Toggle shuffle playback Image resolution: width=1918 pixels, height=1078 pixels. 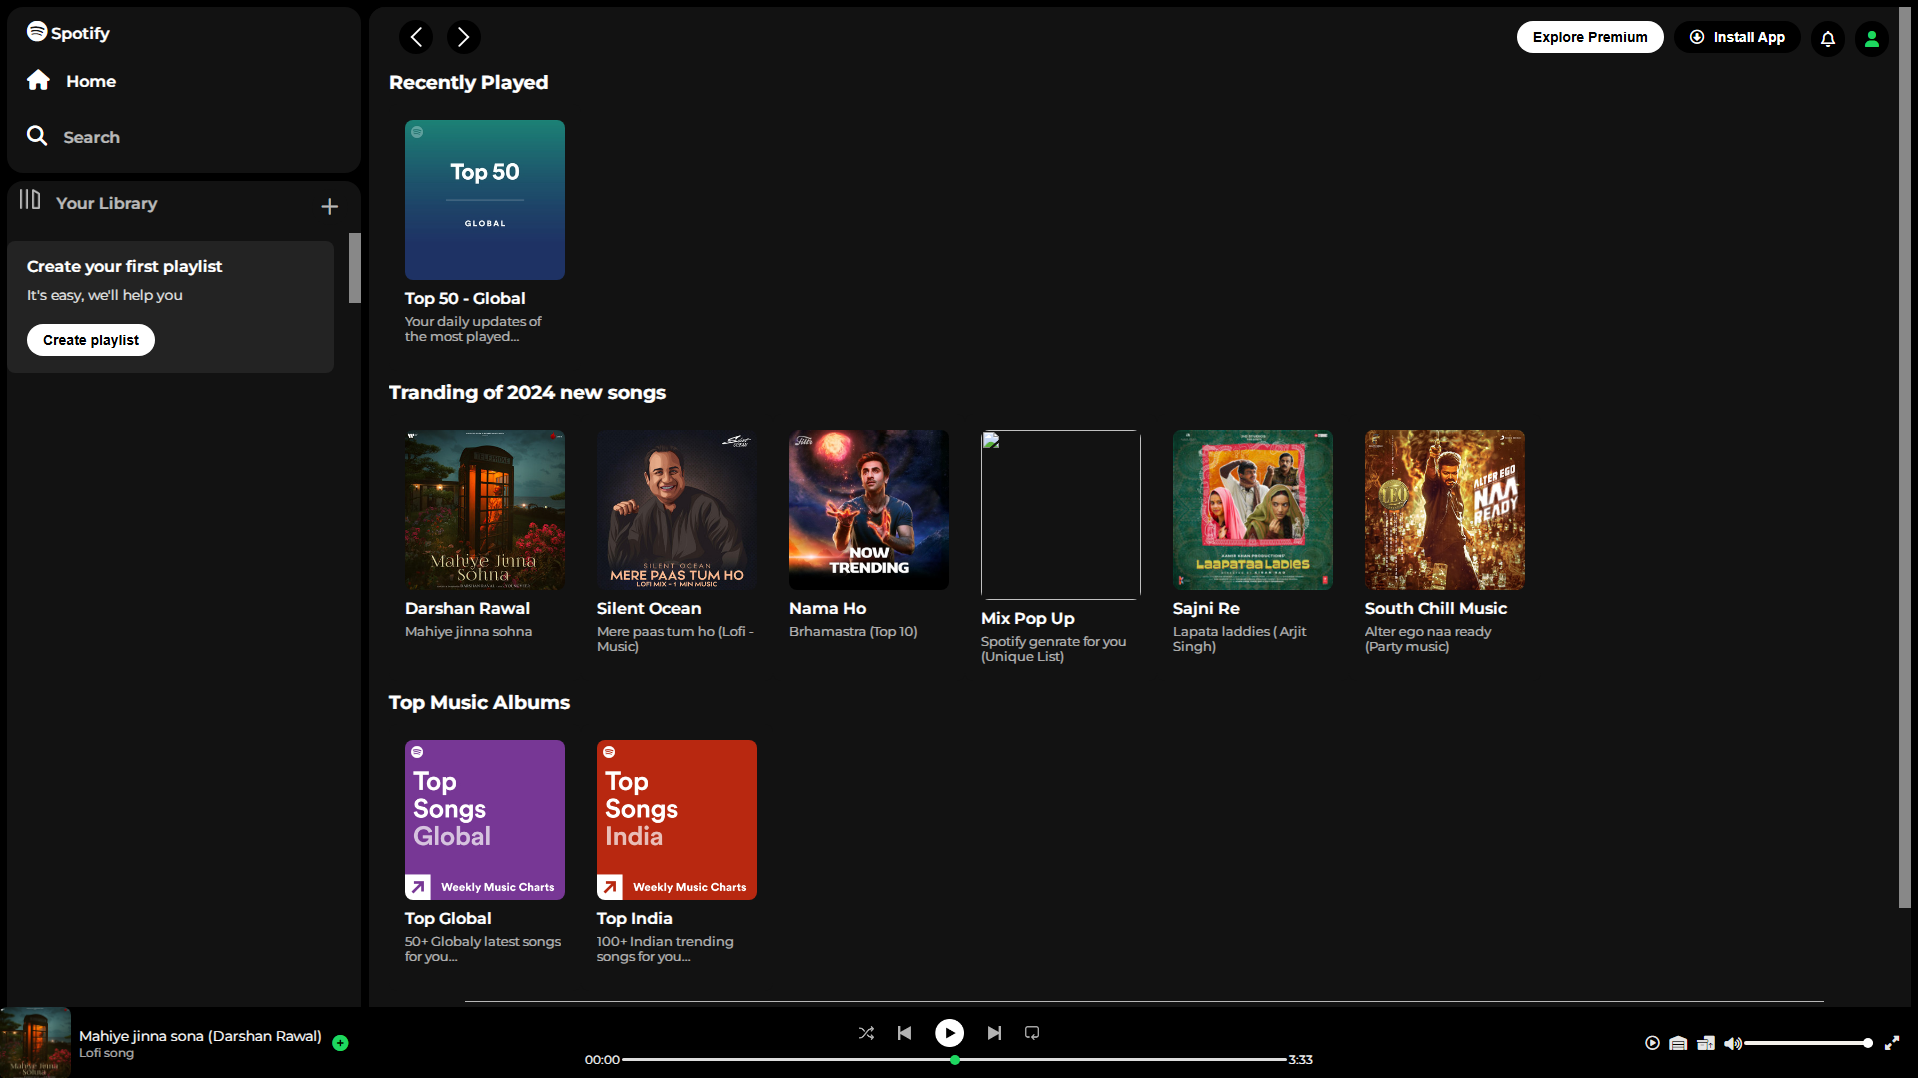coord(866,1033)
